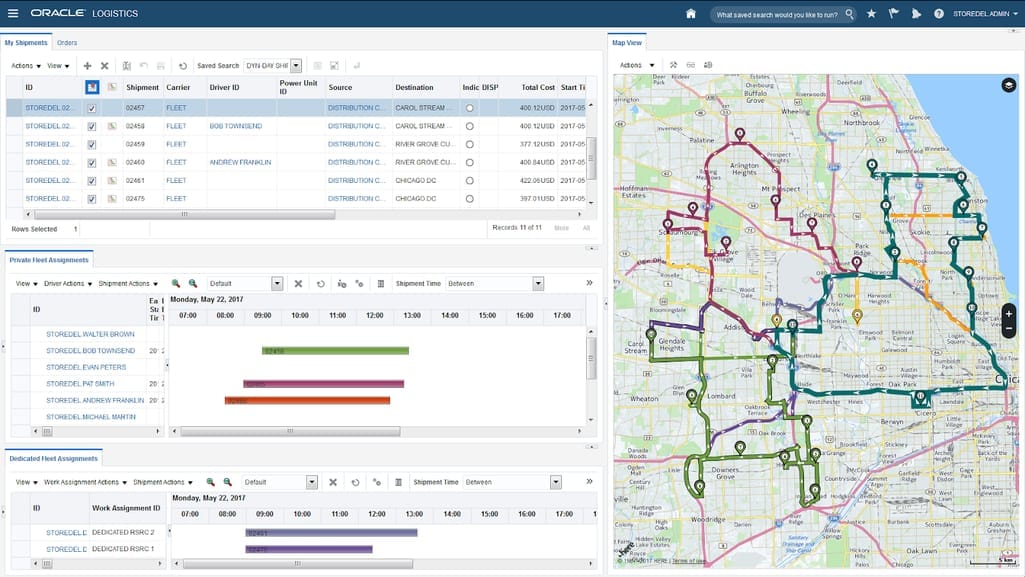The image size is (1025, 577).
Task: Switch to the Orders tab
Action: (66, 42)
